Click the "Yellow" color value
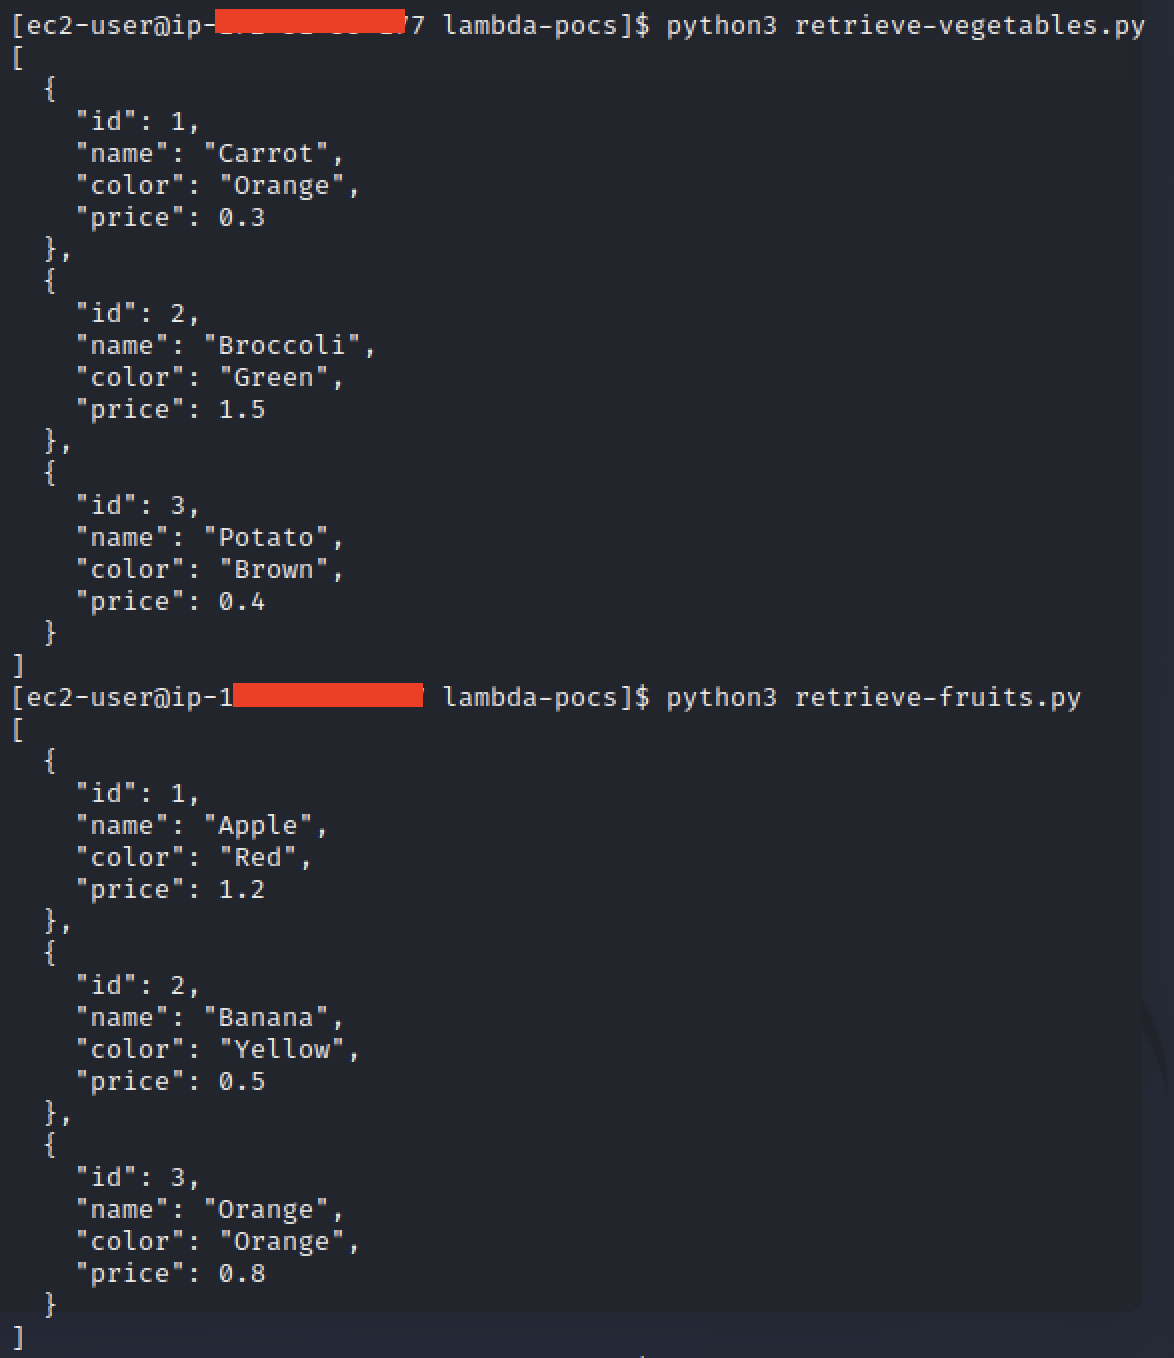Image resolution: width=1174 pixels, height=1358 pixels. point(282,1049)
